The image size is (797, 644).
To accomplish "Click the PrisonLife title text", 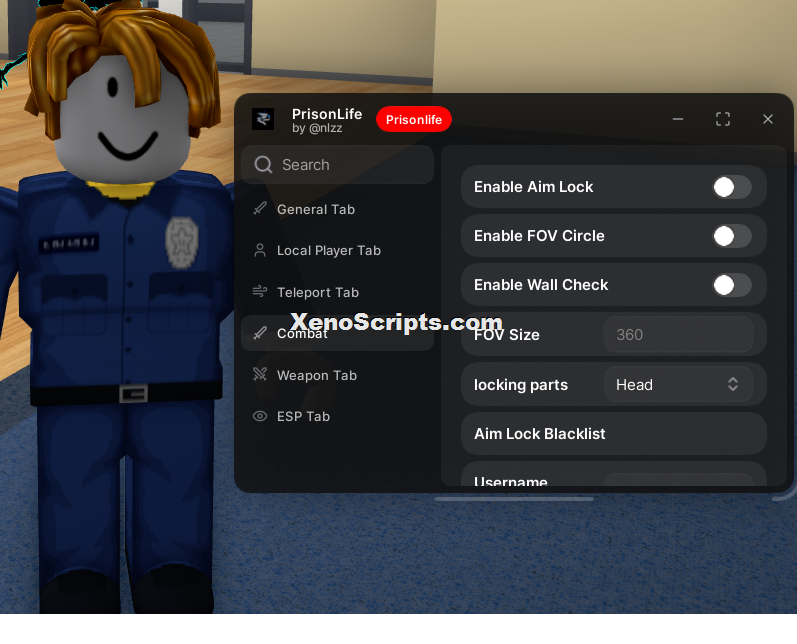I will pyautogui.click(x=327, y=114).
